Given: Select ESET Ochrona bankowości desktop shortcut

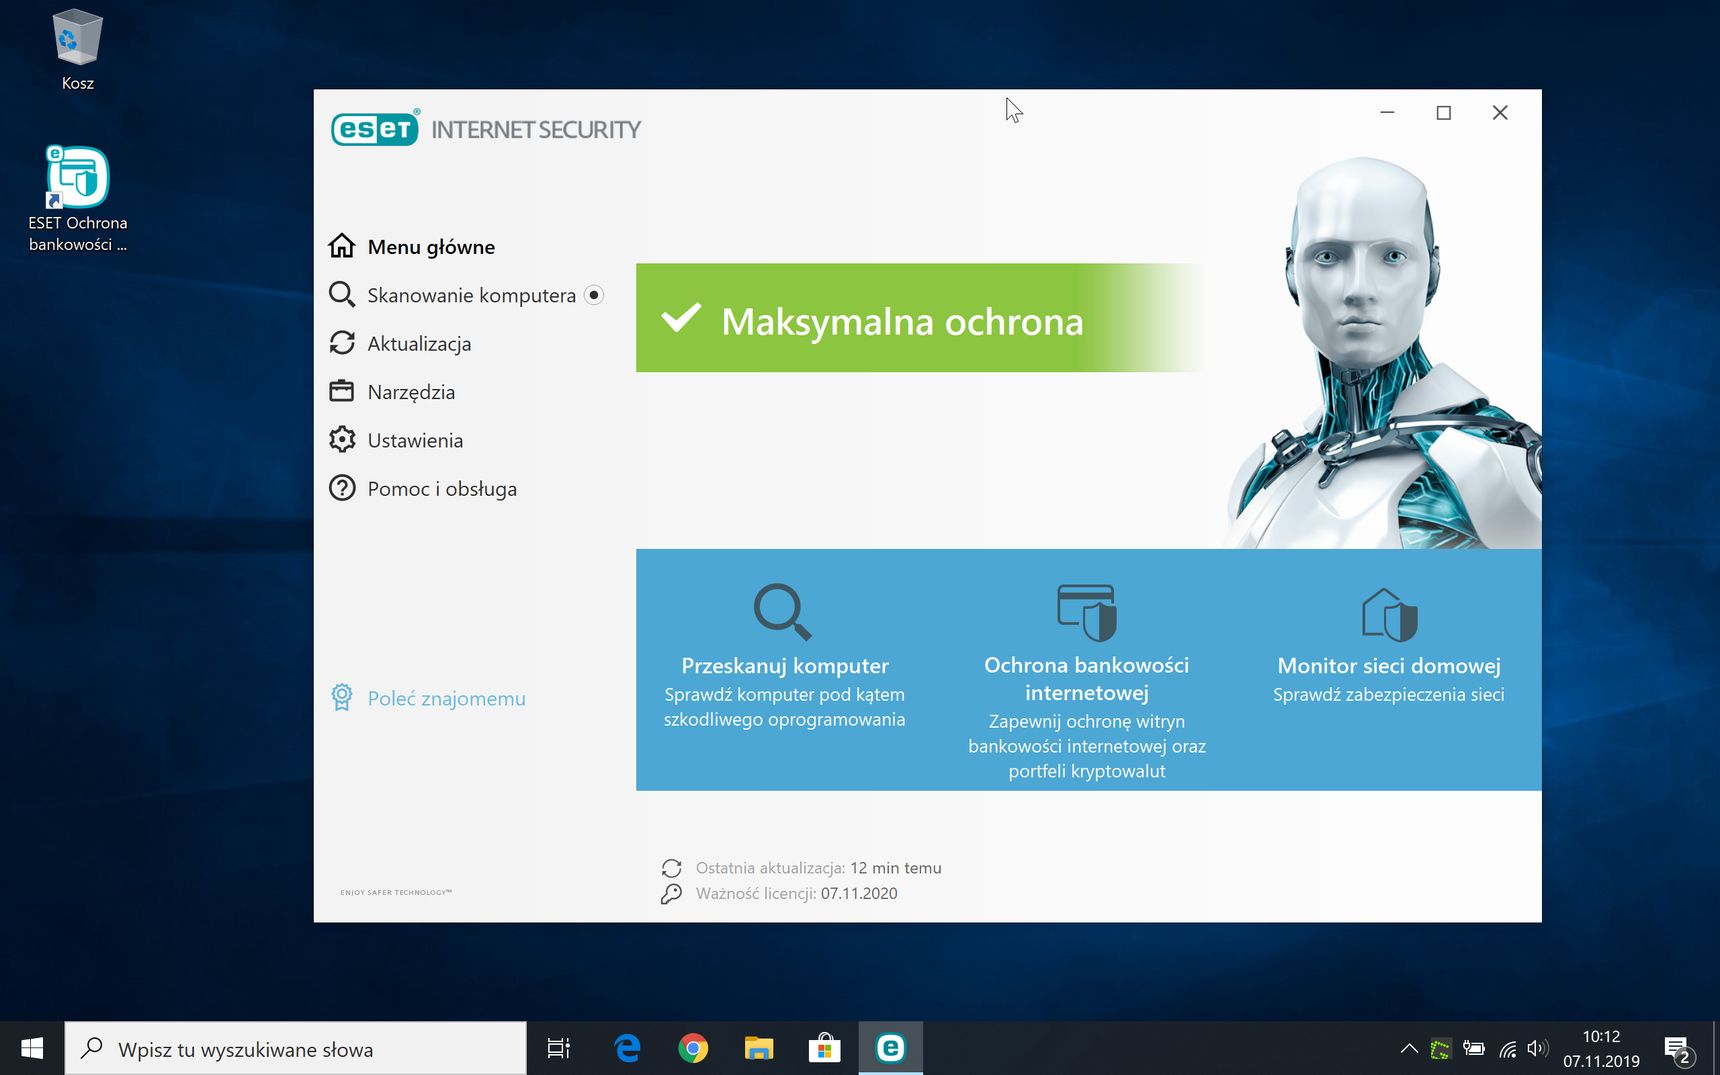Looking at the screenshot, I should click(x=77, y=199).
